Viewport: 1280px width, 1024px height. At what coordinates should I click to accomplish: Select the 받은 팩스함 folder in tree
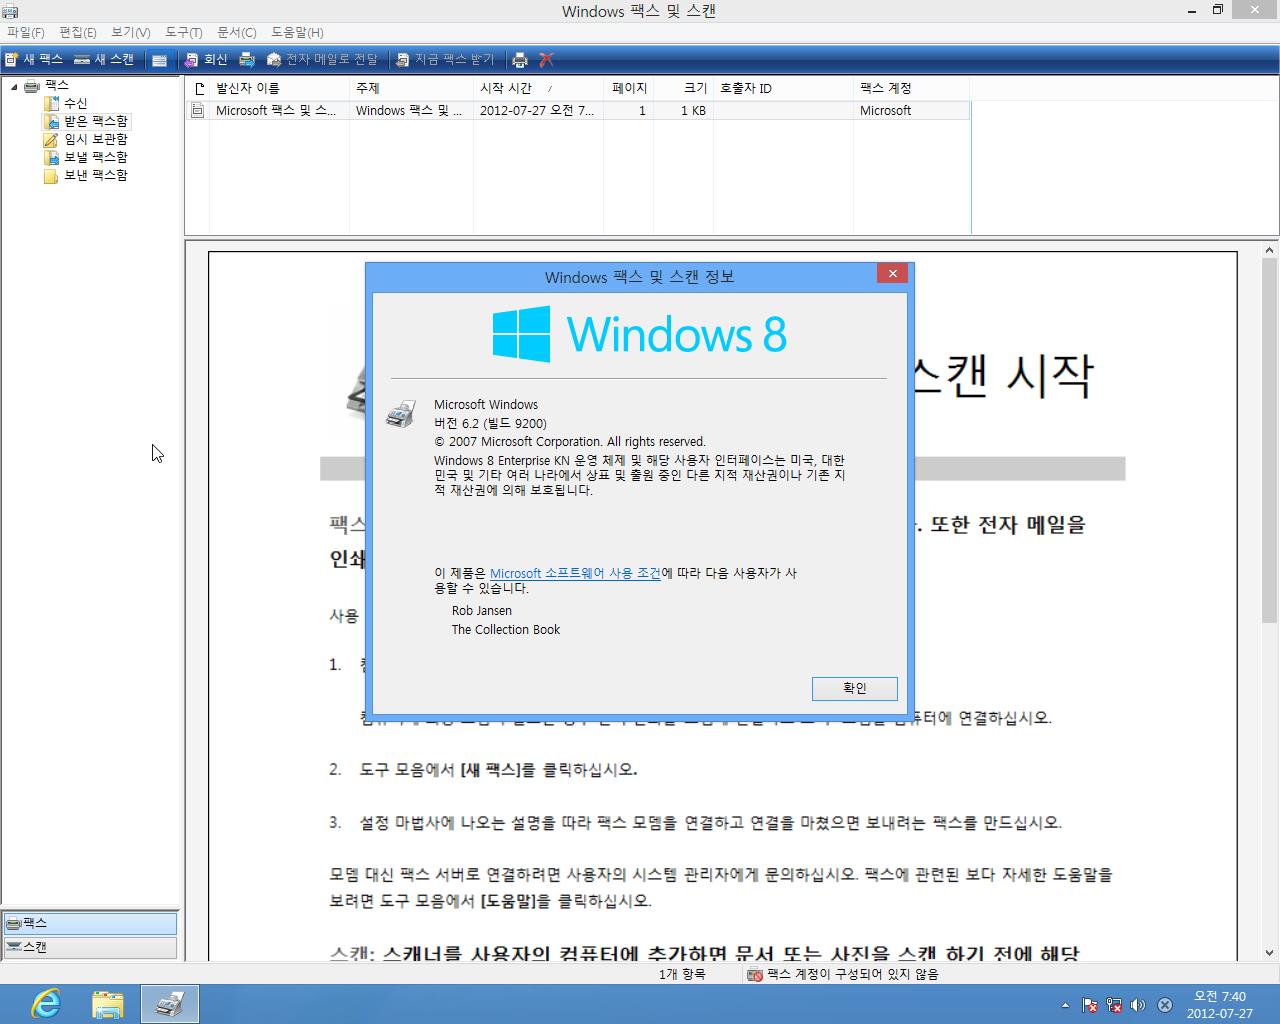click(96, 121)
